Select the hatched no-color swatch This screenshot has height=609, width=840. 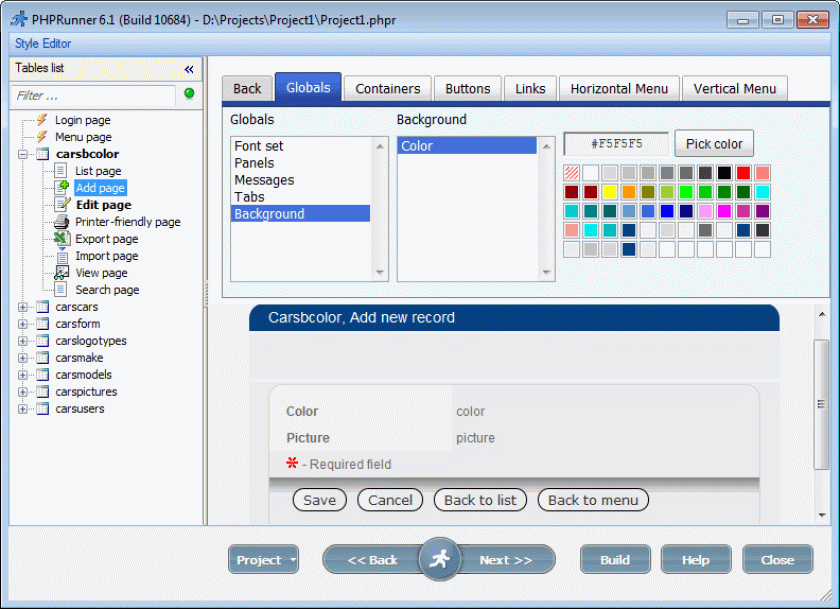(x=572, y=172)
